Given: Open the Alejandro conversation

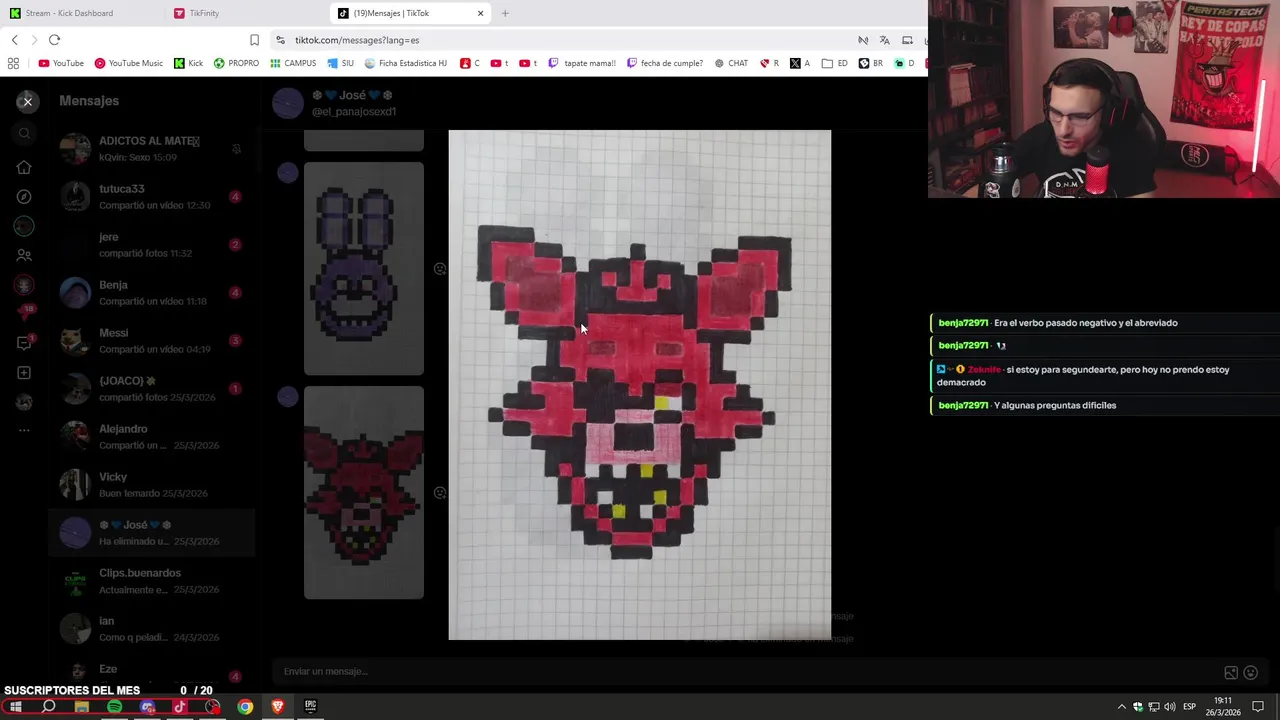Looking at the screenshot, I should [152, 437].
